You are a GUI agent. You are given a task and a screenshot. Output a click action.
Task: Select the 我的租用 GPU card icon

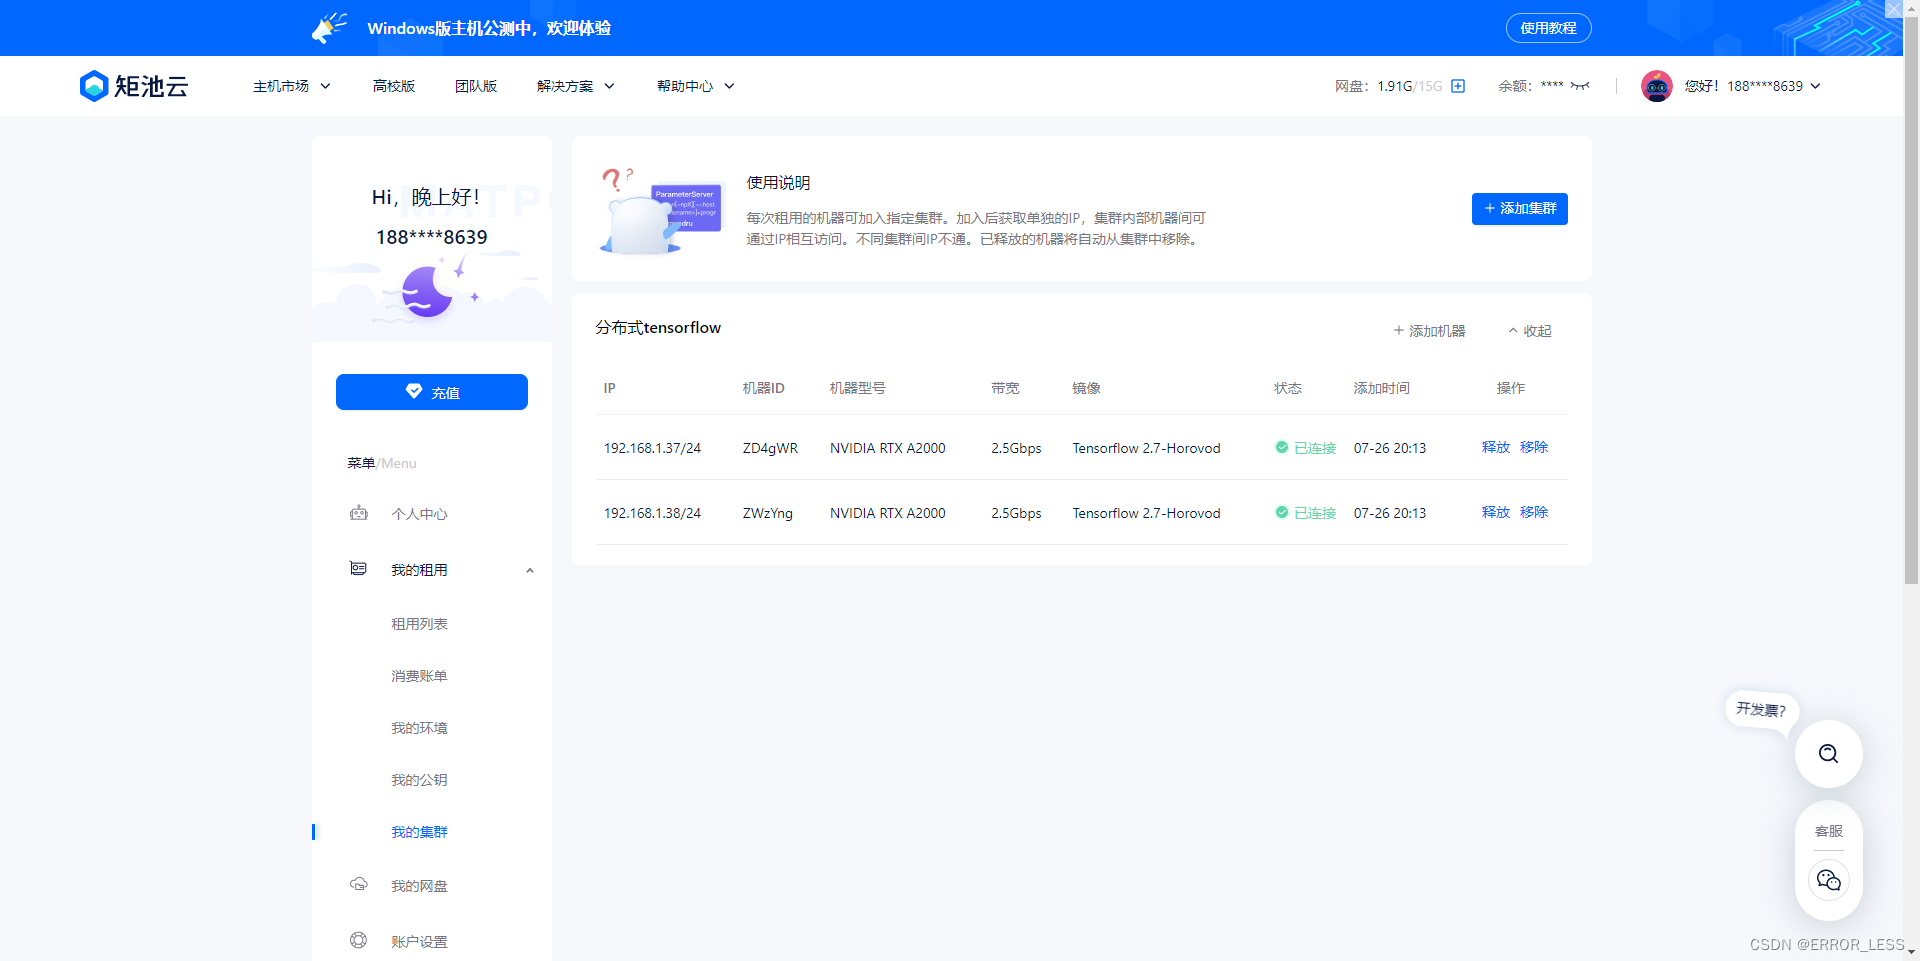pos(358,568)
